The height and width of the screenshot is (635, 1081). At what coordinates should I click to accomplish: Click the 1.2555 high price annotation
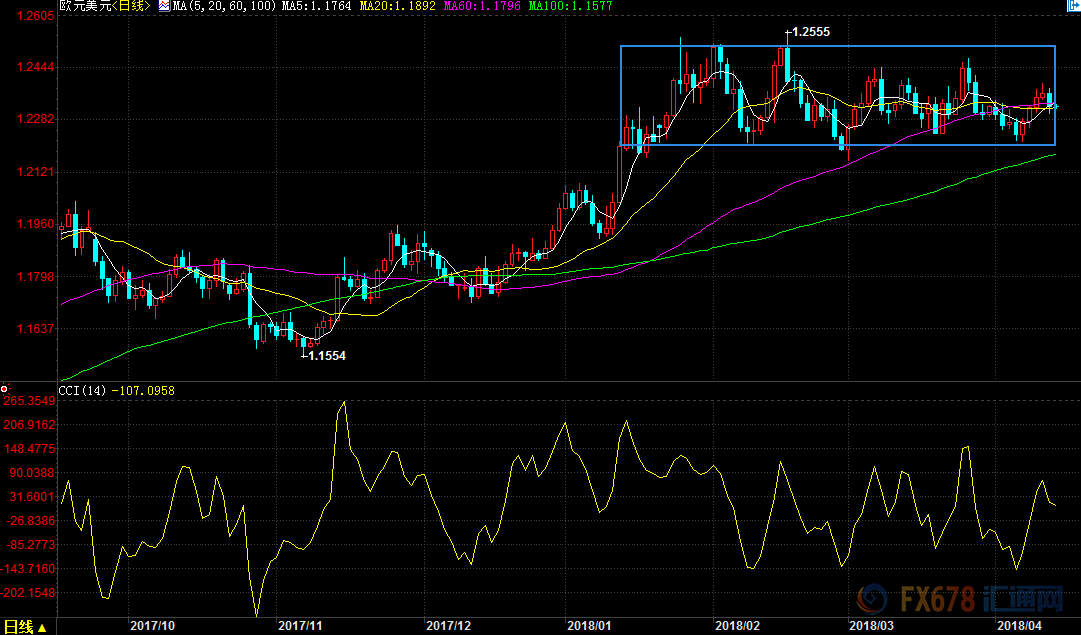click(x=810, y=32)
